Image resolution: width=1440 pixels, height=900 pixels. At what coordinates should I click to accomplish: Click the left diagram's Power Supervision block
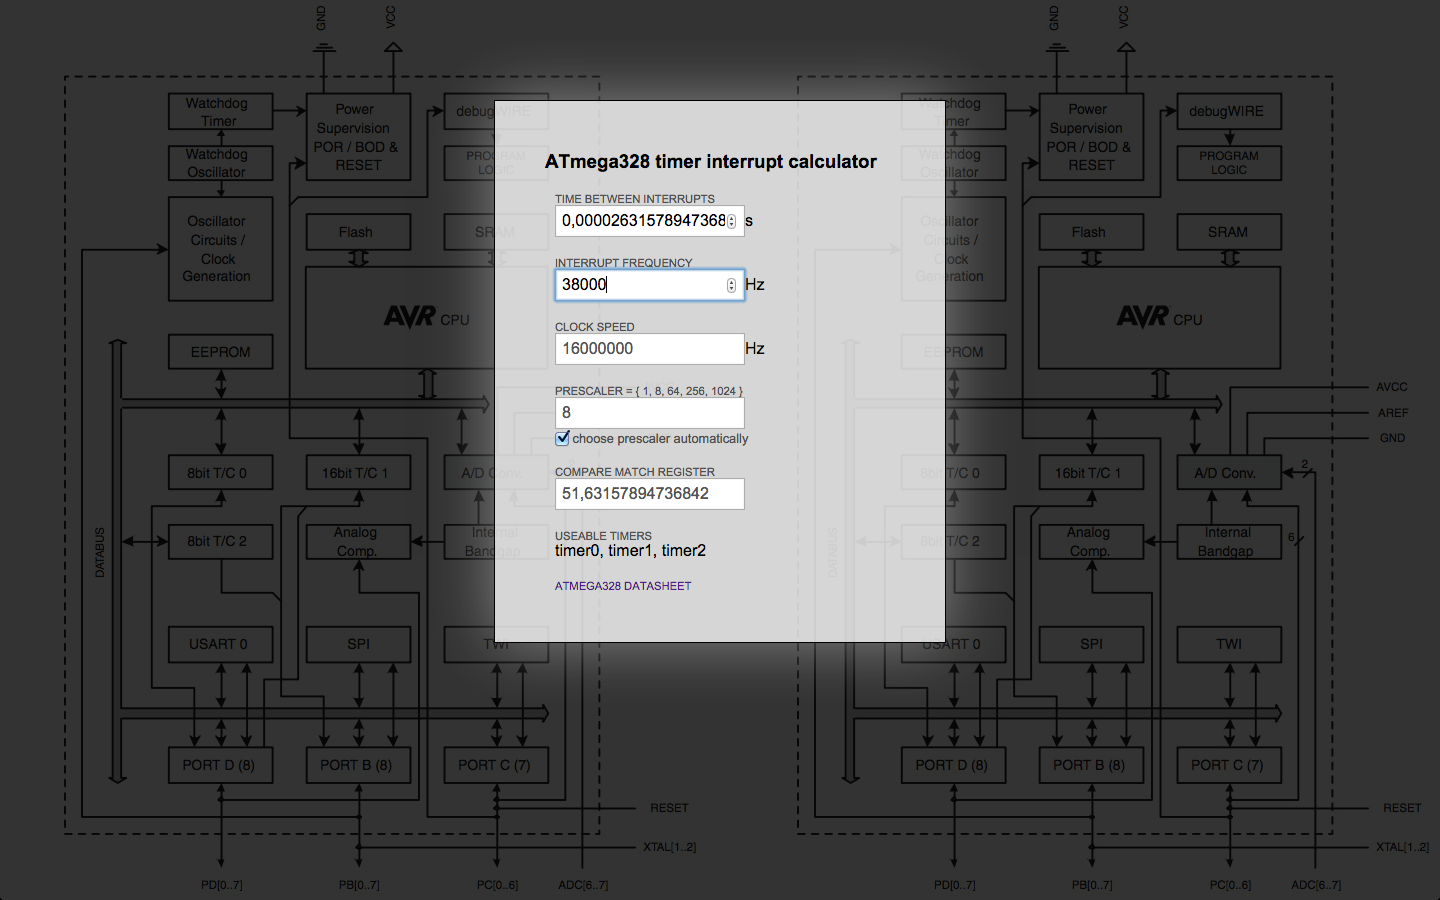point(358,137)
